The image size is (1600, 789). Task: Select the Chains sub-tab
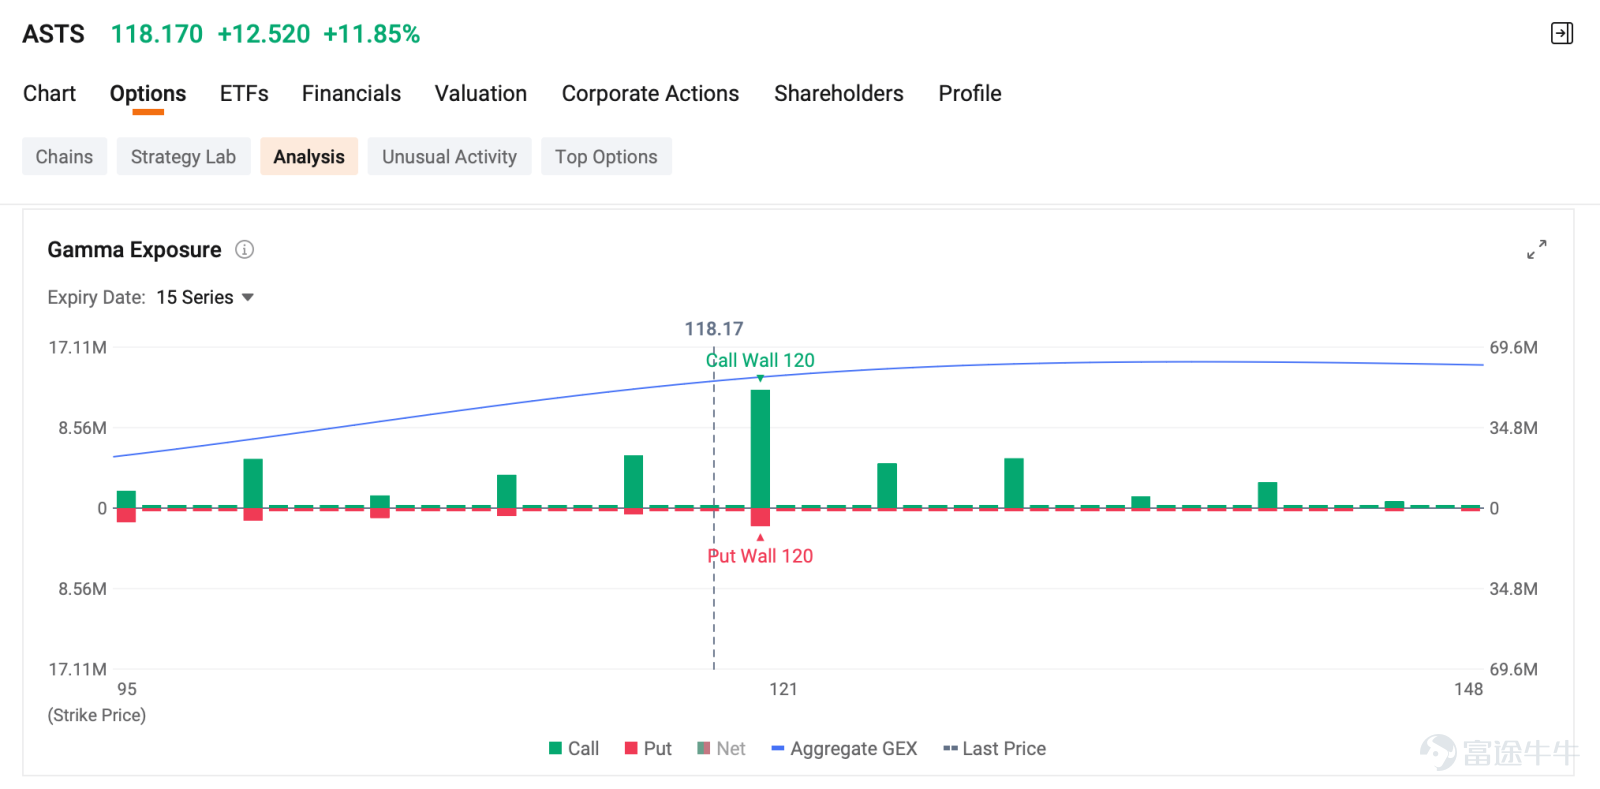click(x=64, y=157)
